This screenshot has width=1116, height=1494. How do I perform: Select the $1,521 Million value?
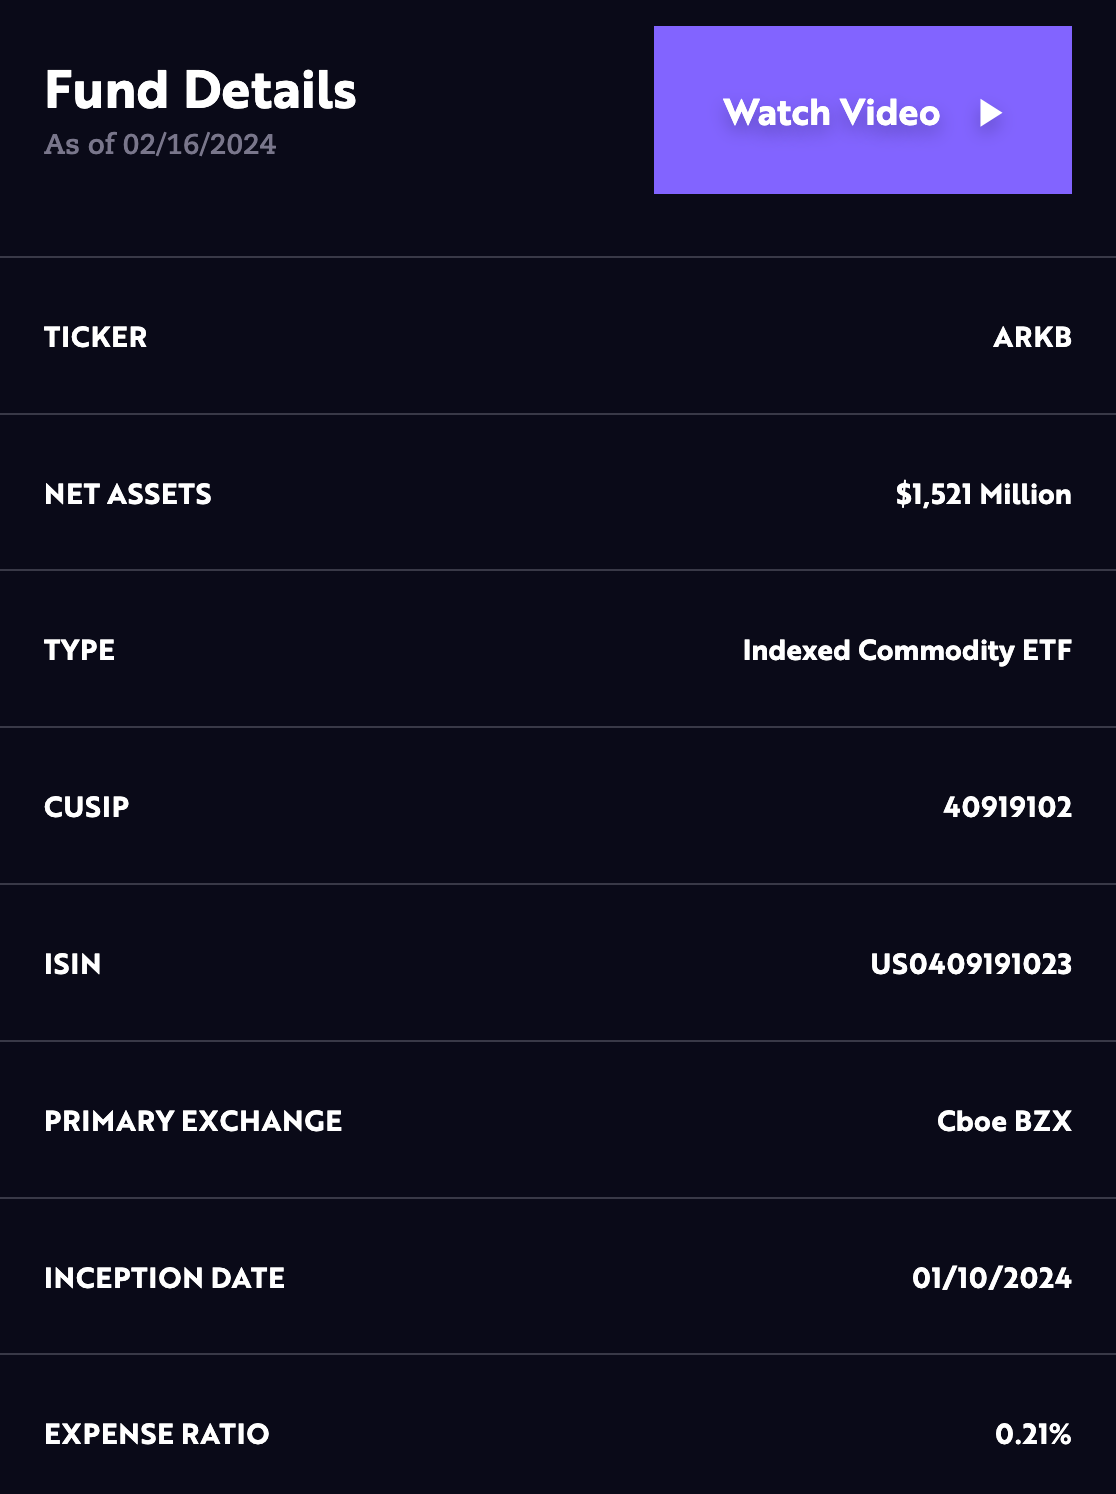click(983, 494)
